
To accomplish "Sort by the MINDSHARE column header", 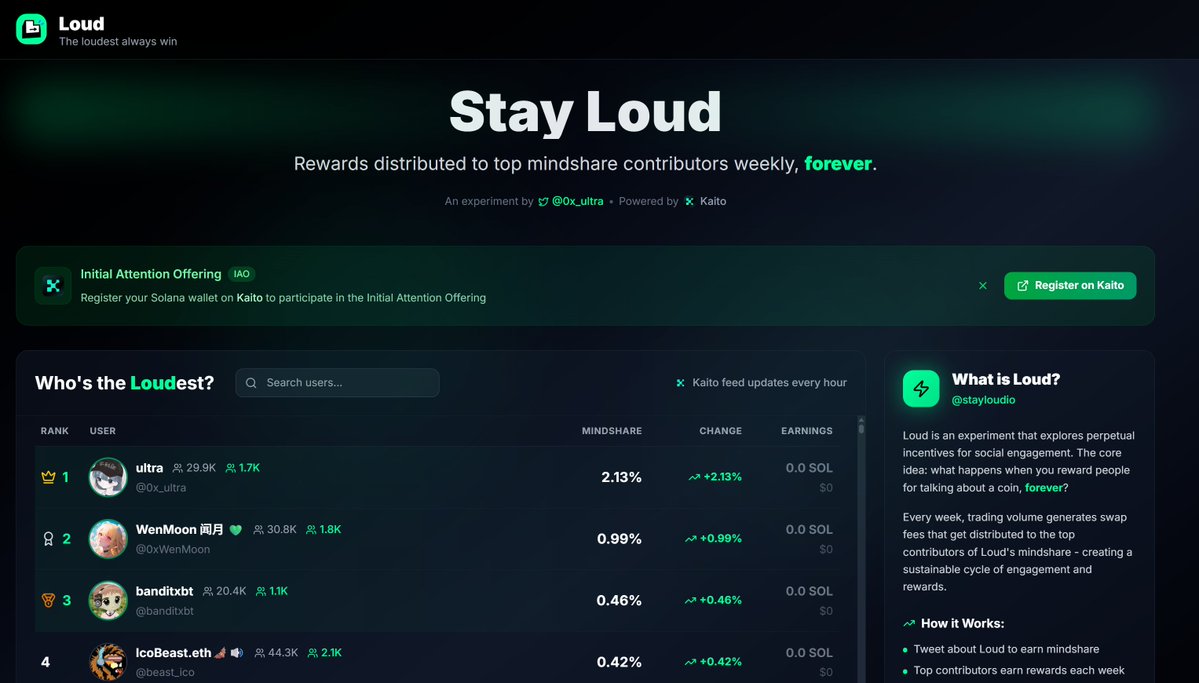I will click(x=612, y=431).
